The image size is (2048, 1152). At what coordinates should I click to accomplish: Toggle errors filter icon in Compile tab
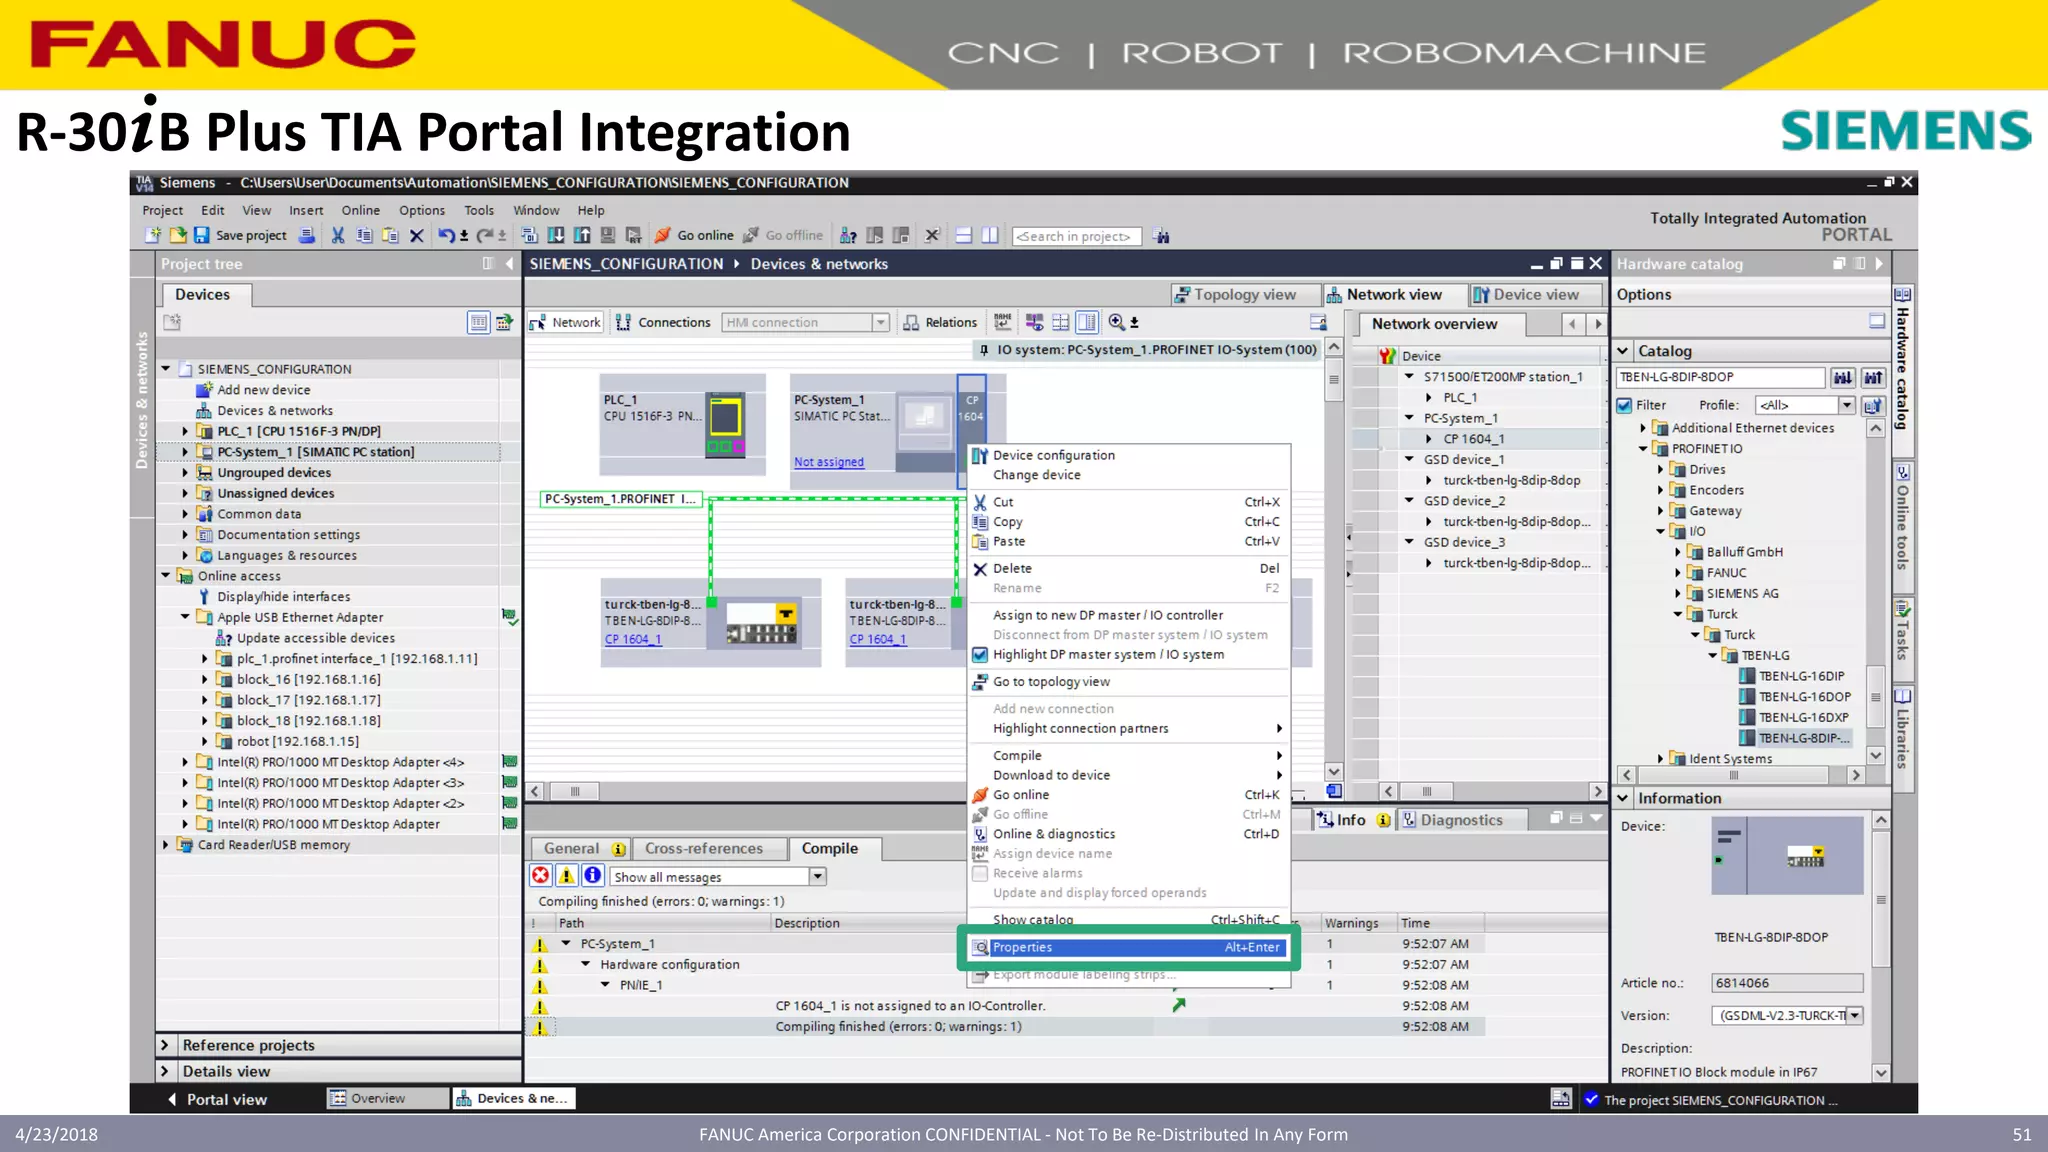point(541,875)
